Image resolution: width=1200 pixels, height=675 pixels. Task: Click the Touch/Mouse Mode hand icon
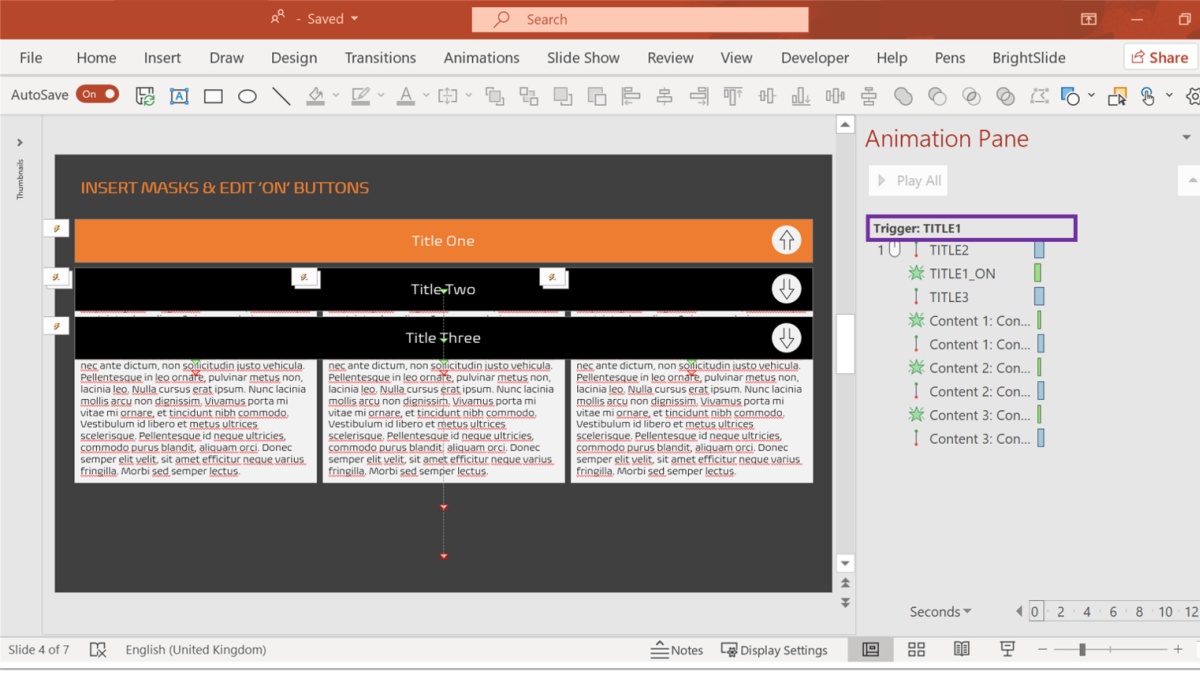1147,96
